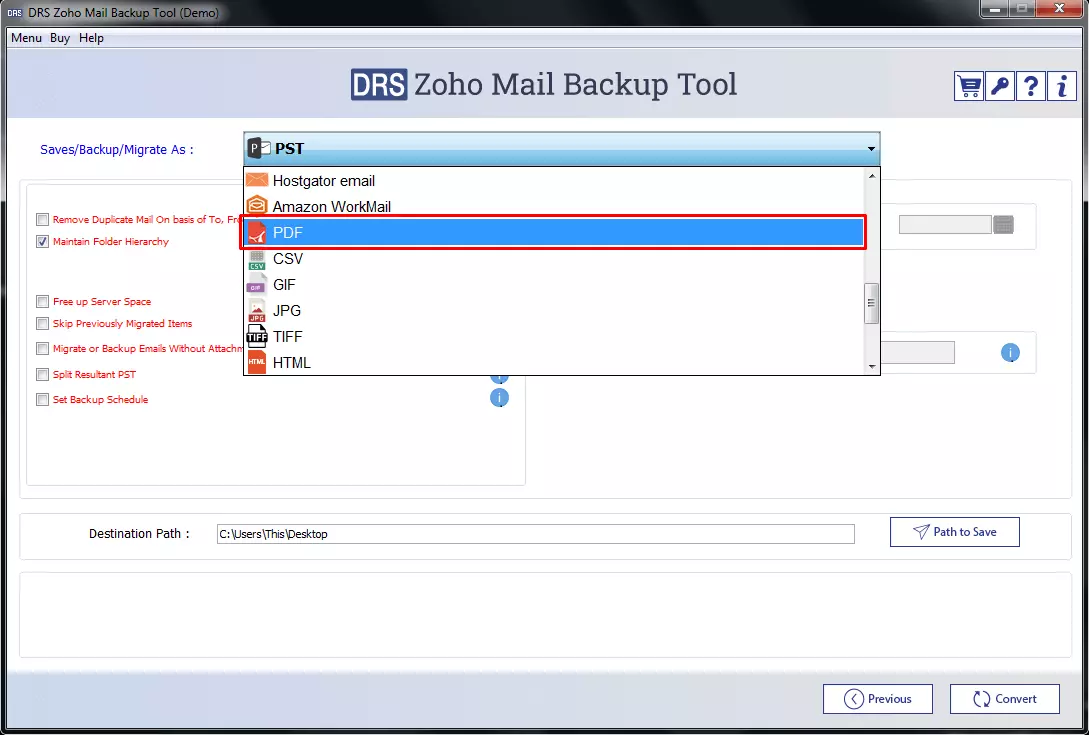The height and width of the screenshot is (735, 1089).
Task: Enable Remove Duplicate Mail checkbox
Action: [42, 220]
